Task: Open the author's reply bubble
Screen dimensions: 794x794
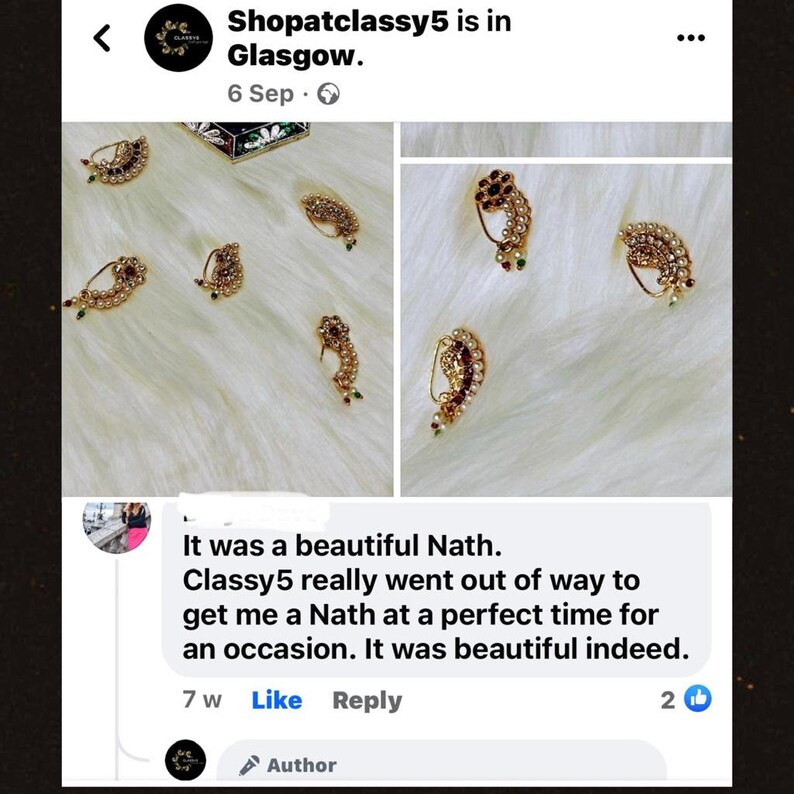Action: [x=441, y=760]
